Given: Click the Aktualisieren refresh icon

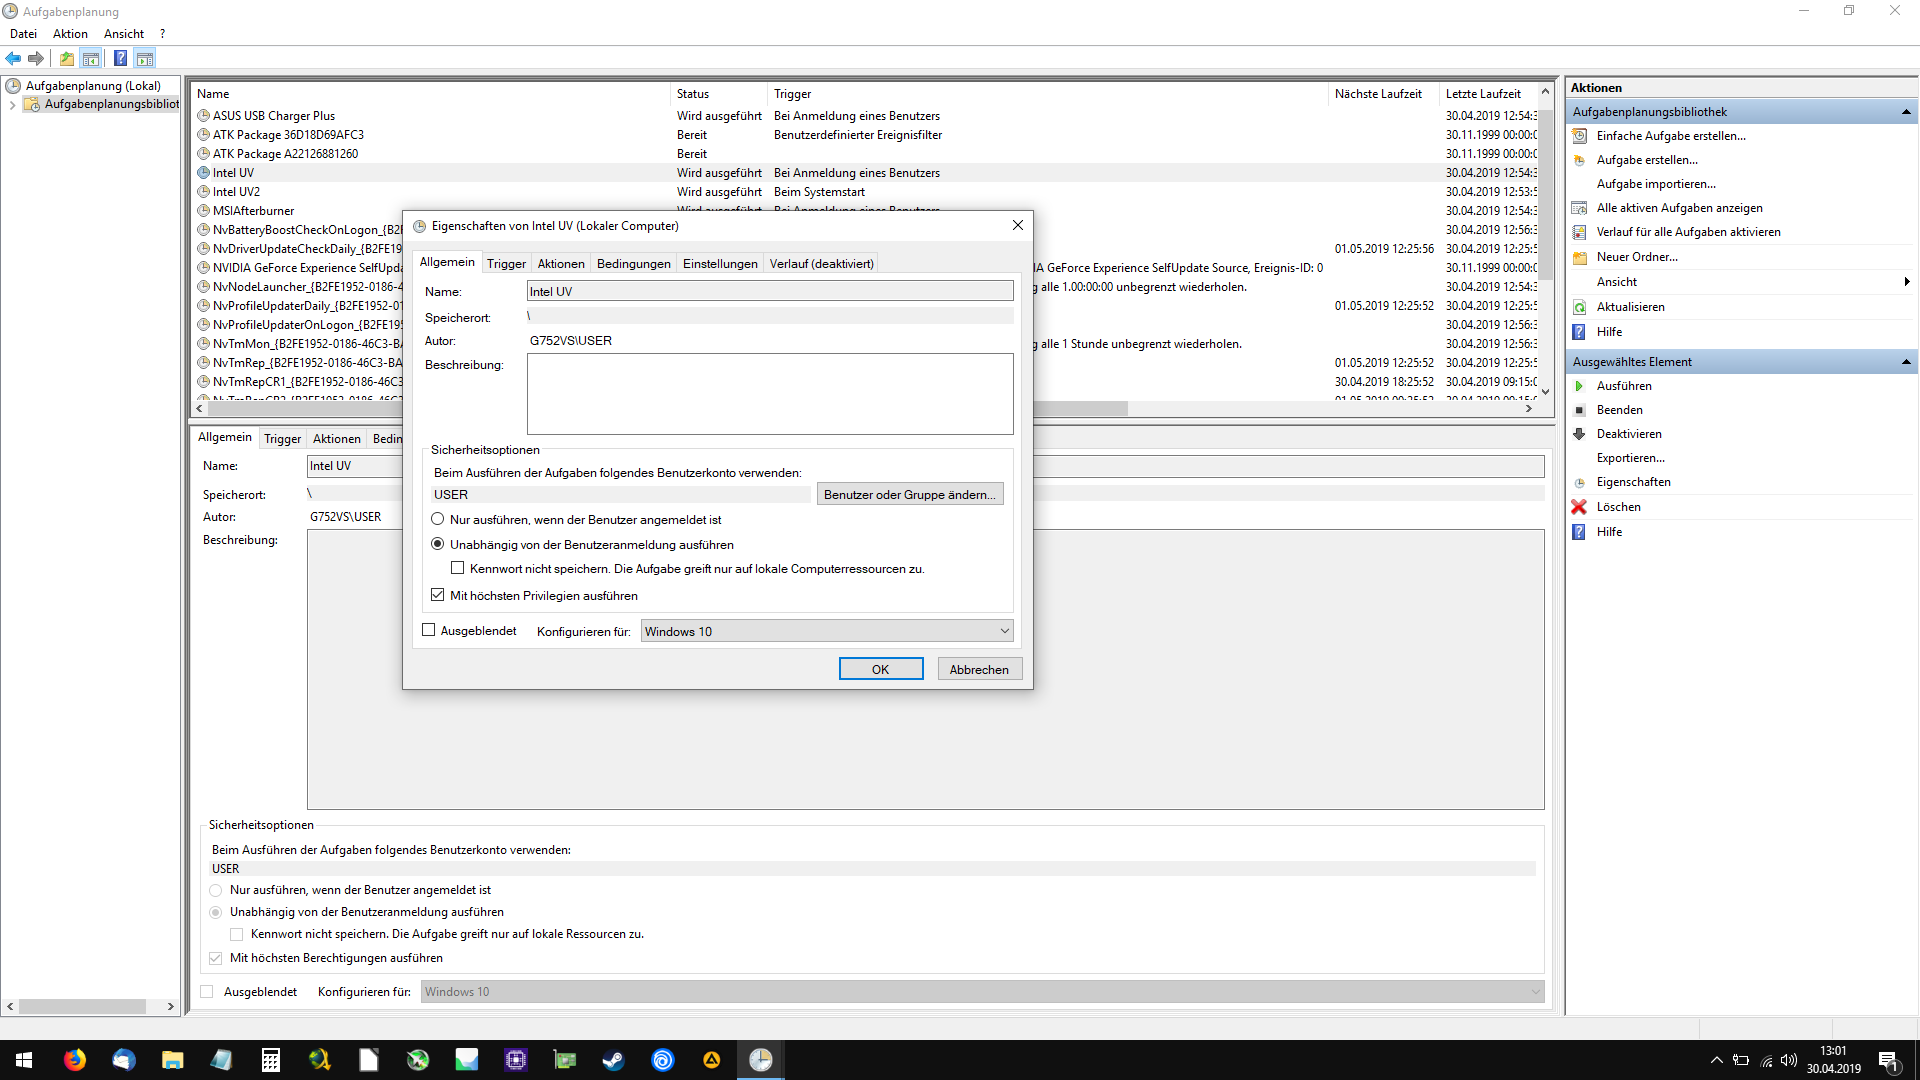Looking at the screenshot, I should pos(1579,307).
